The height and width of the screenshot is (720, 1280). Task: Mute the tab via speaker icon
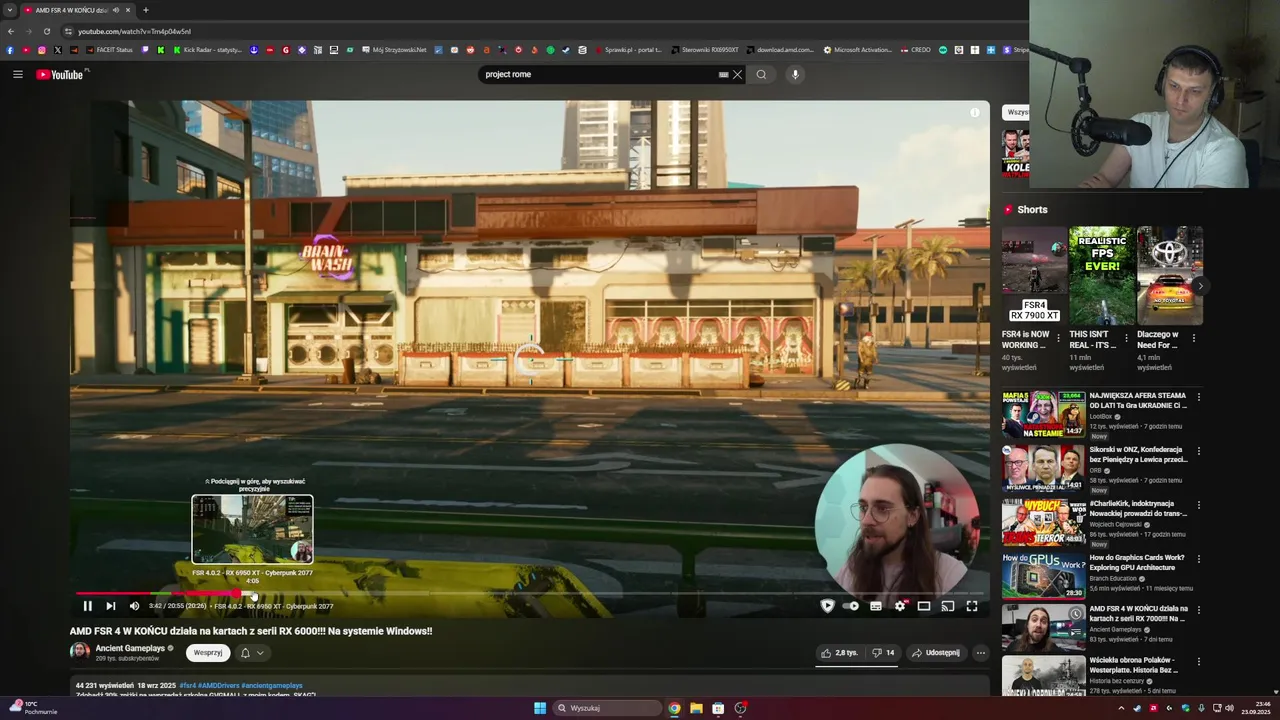pos(116,10)
